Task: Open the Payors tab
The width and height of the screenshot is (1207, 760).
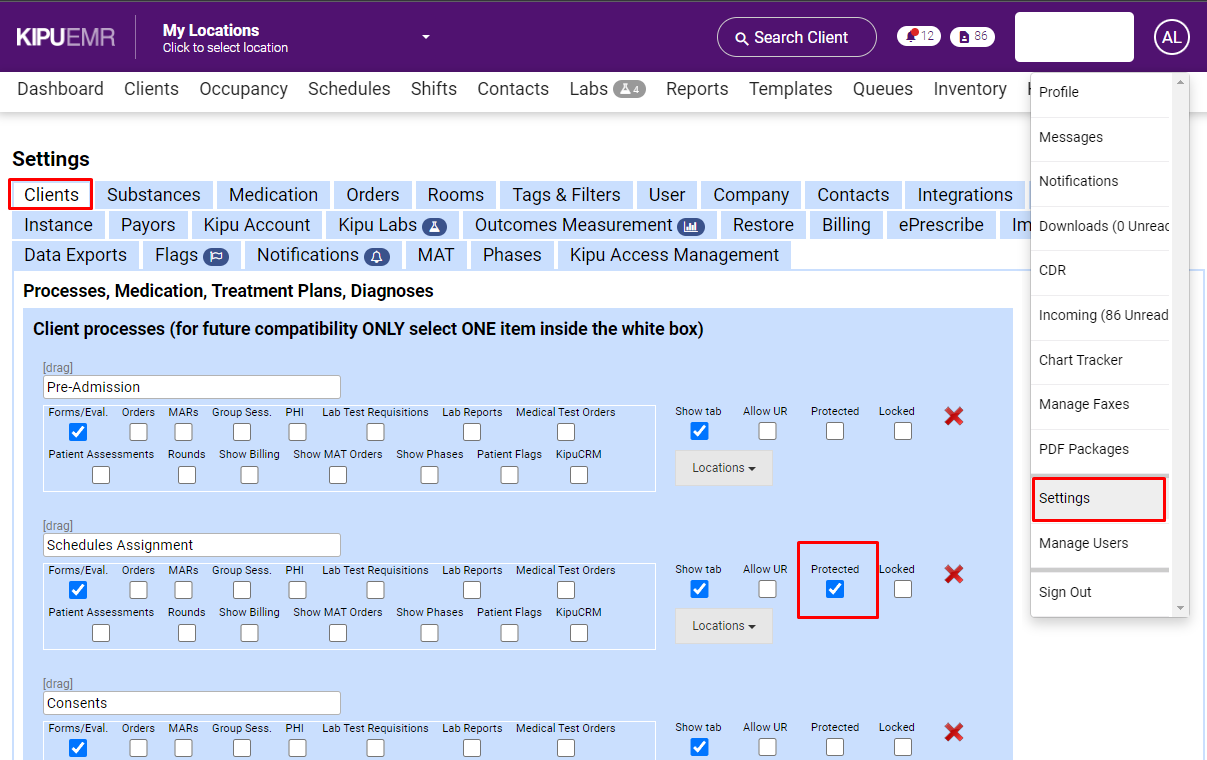Action: [x=148, y=225]
